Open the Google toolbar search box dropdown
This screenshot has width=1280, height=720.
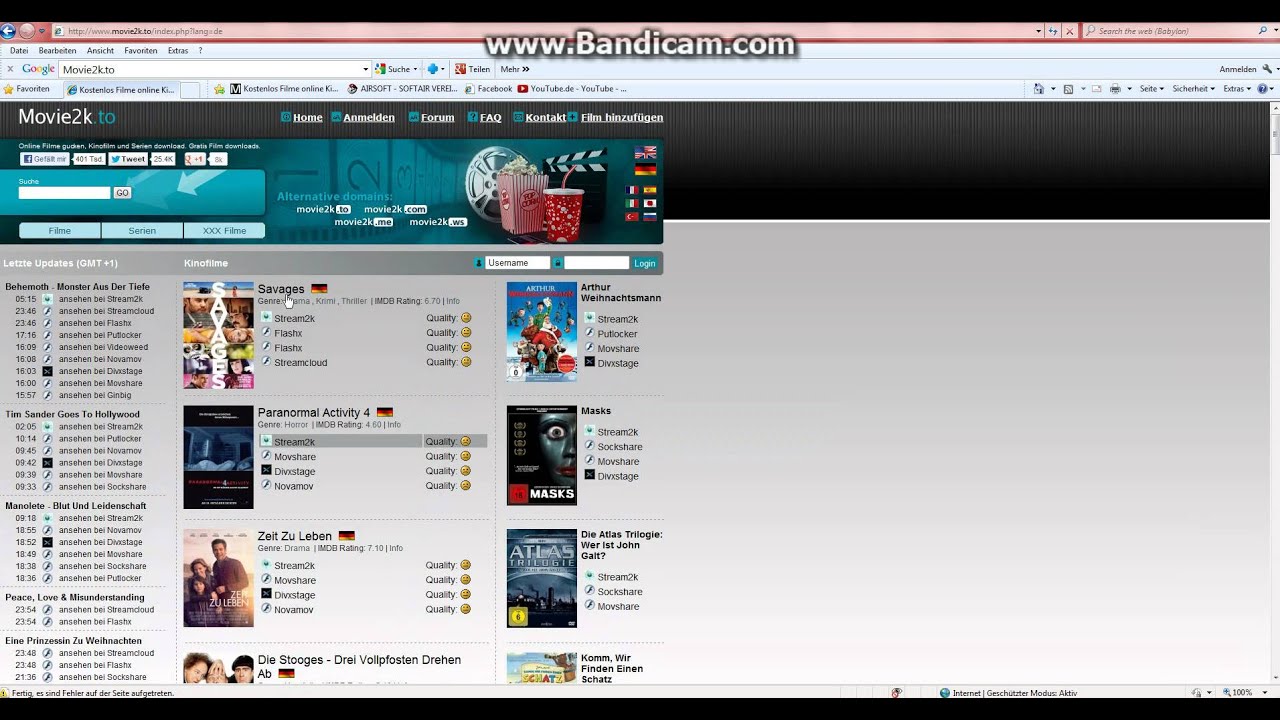click(x=365, y=69)
